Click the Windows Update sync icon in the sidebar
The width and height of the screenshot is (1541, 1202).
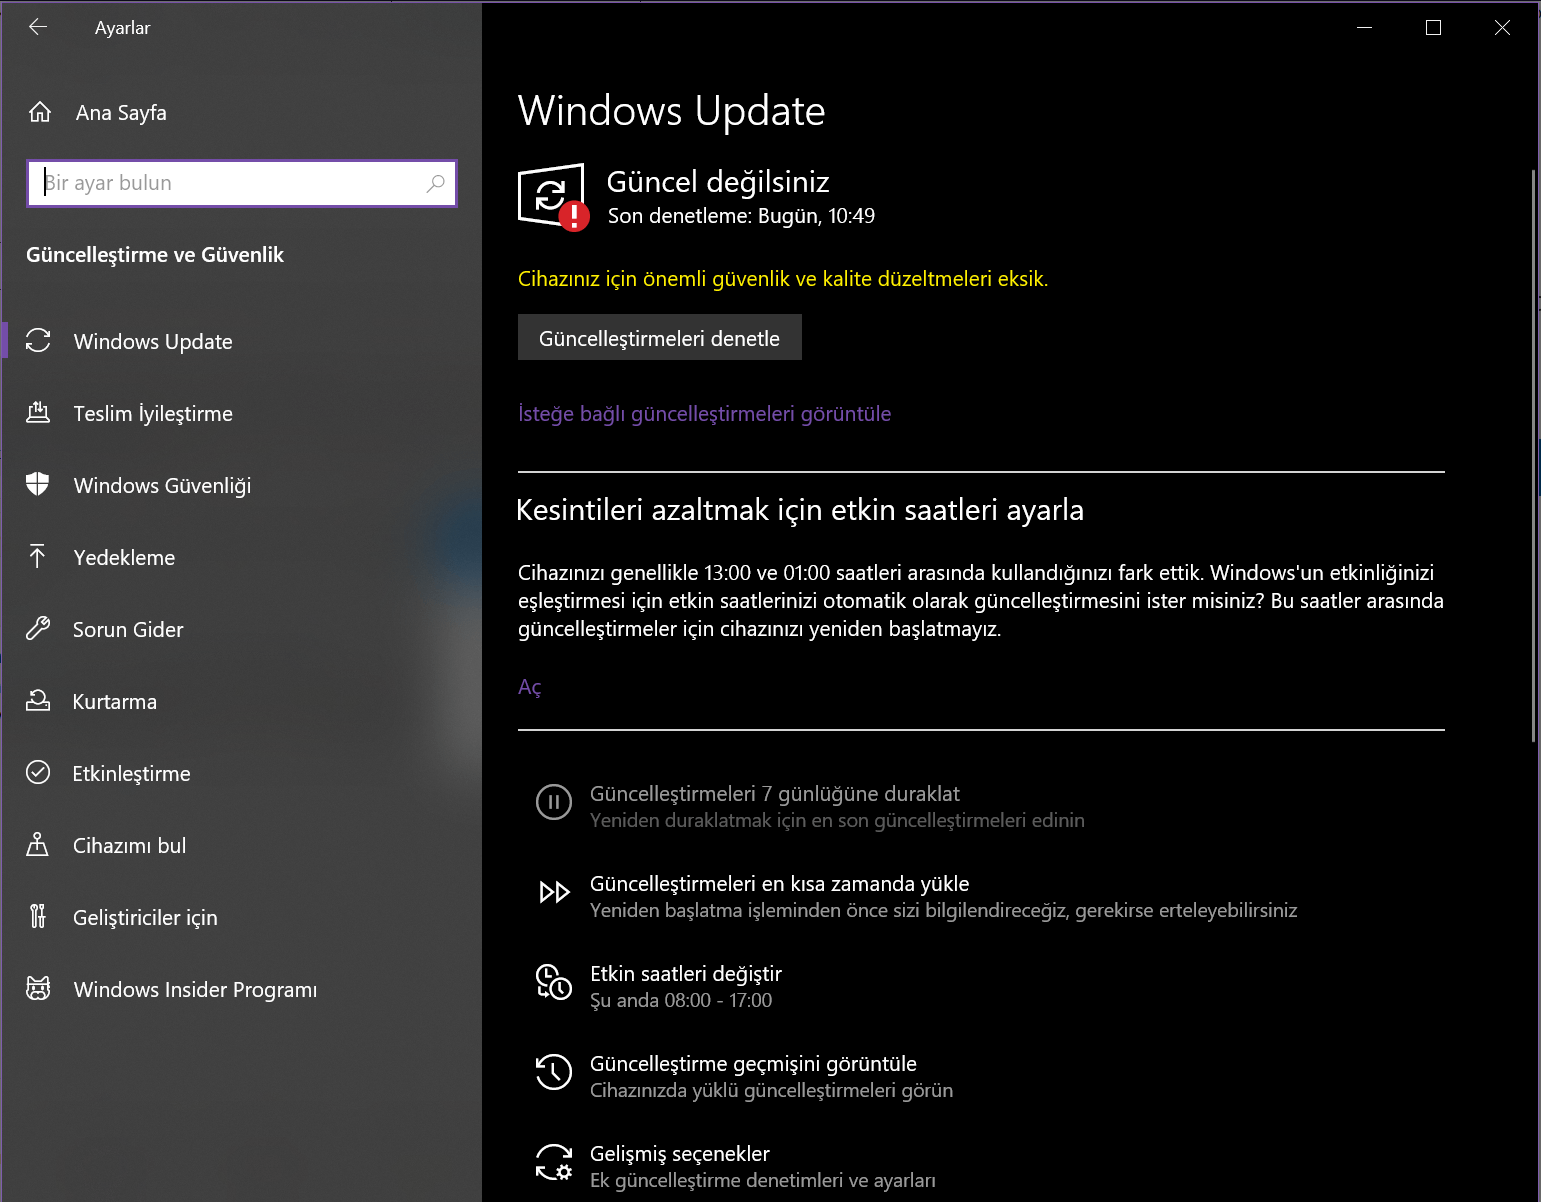pyautogui.click(x=38, y=341)
